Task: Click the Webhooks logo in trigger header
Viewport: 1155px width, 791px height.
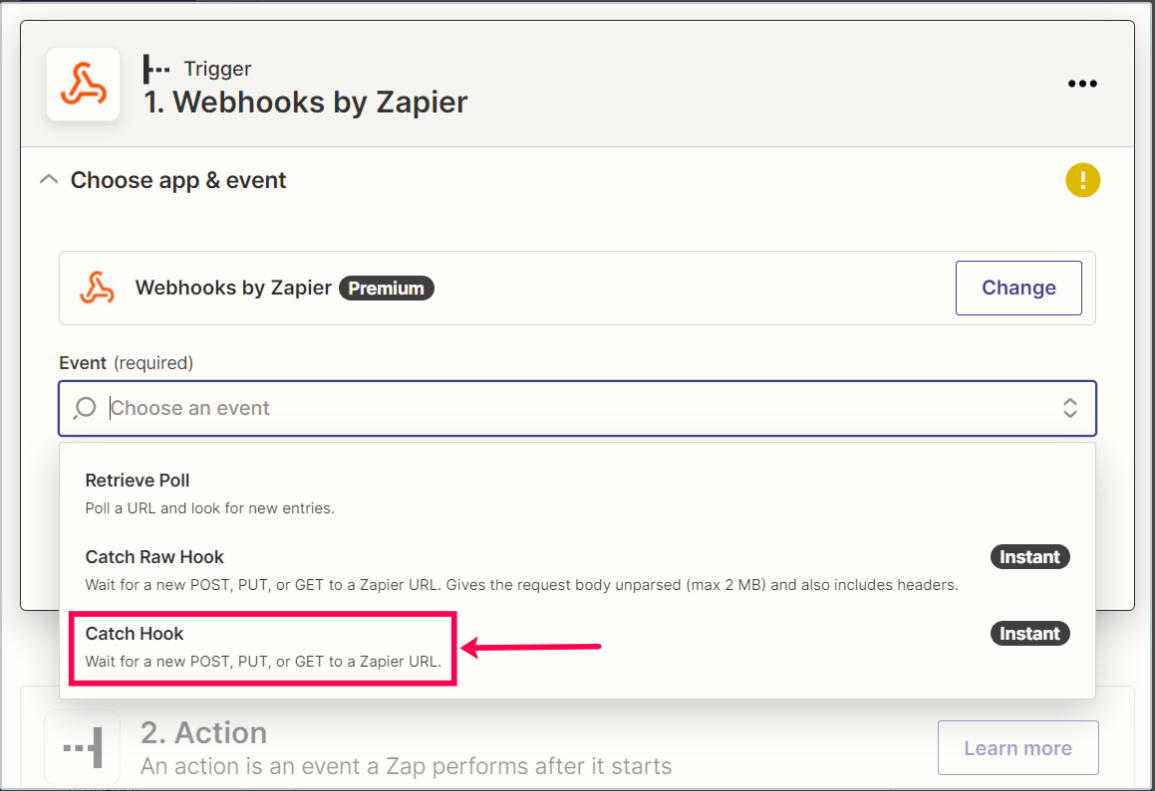Action: [x=83, y=84]
